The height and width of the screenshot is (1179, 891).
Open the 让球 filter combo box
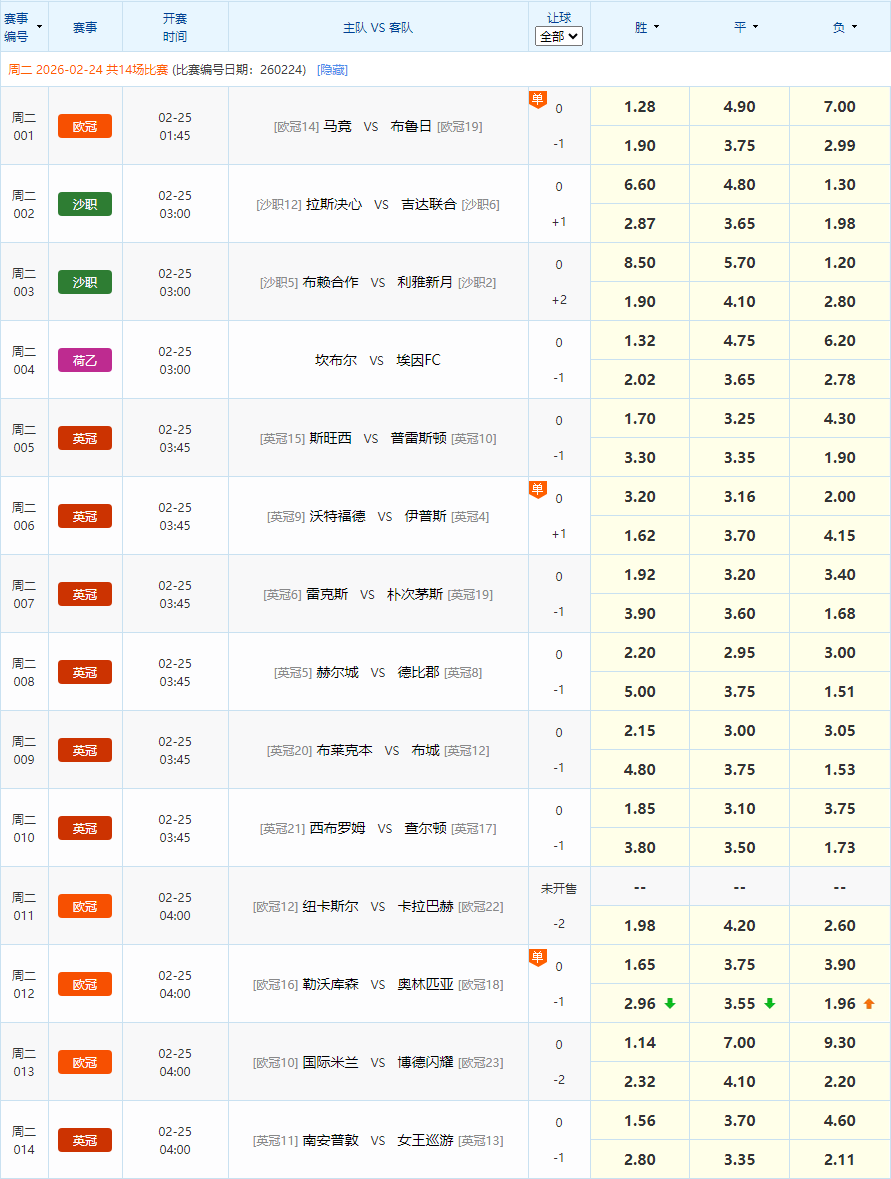(558, 35)
